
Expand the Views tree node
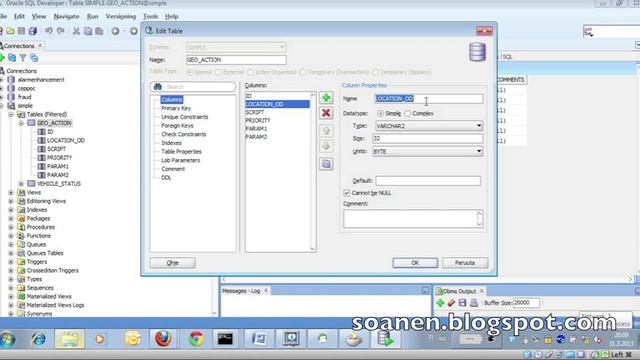(11, 192)
